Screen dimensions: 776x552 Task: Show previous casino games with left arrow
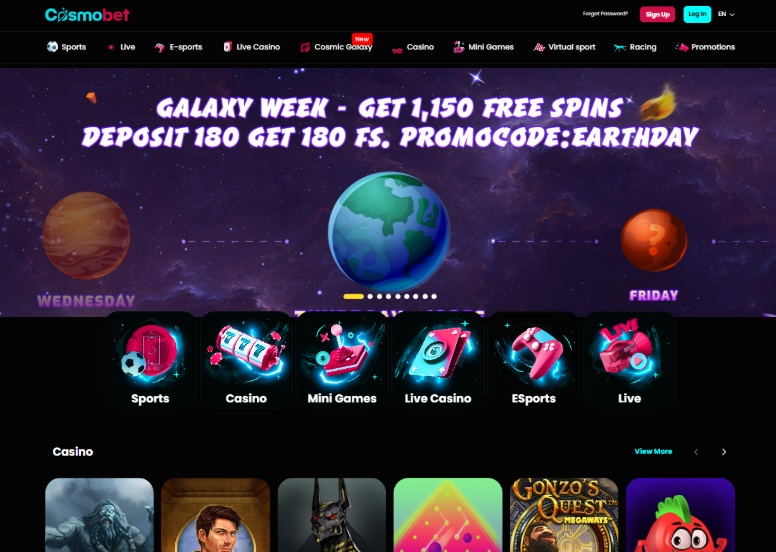(x=696, y=452)
